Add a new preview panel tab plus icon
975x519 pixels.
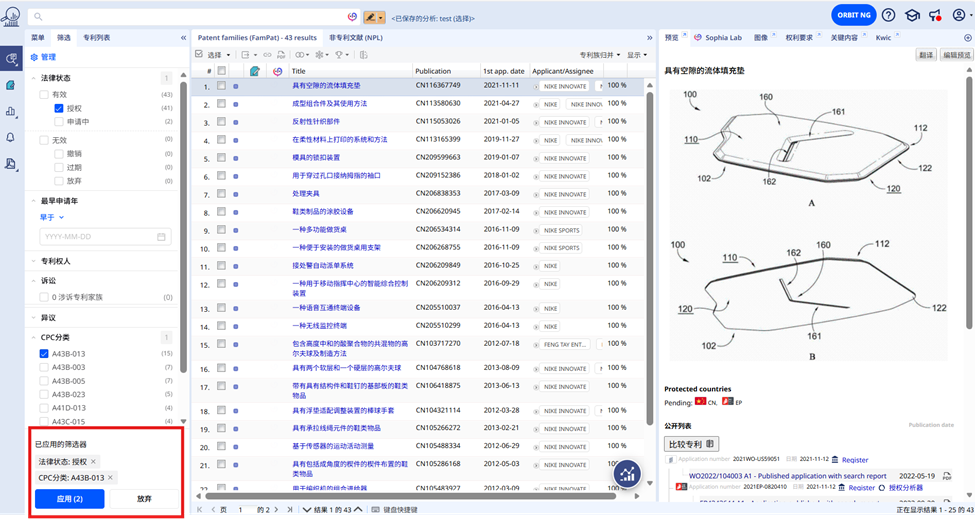click(x=968, y=38)
